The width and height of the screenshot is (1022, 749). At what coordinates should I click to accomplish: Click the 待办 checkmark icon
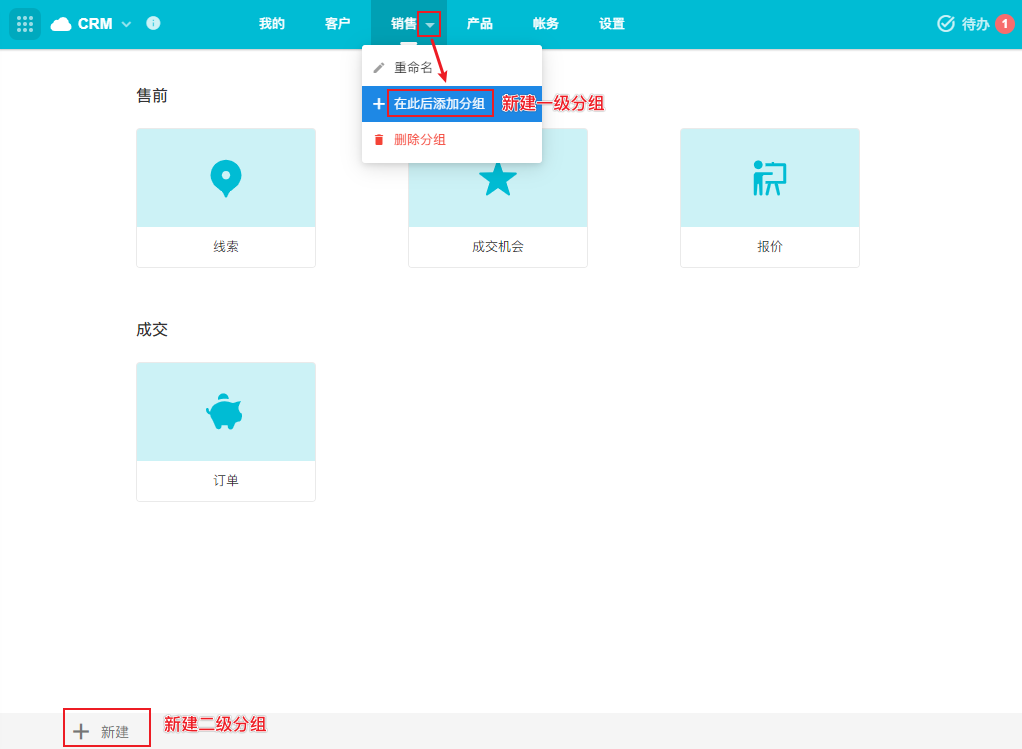(945, 24)
